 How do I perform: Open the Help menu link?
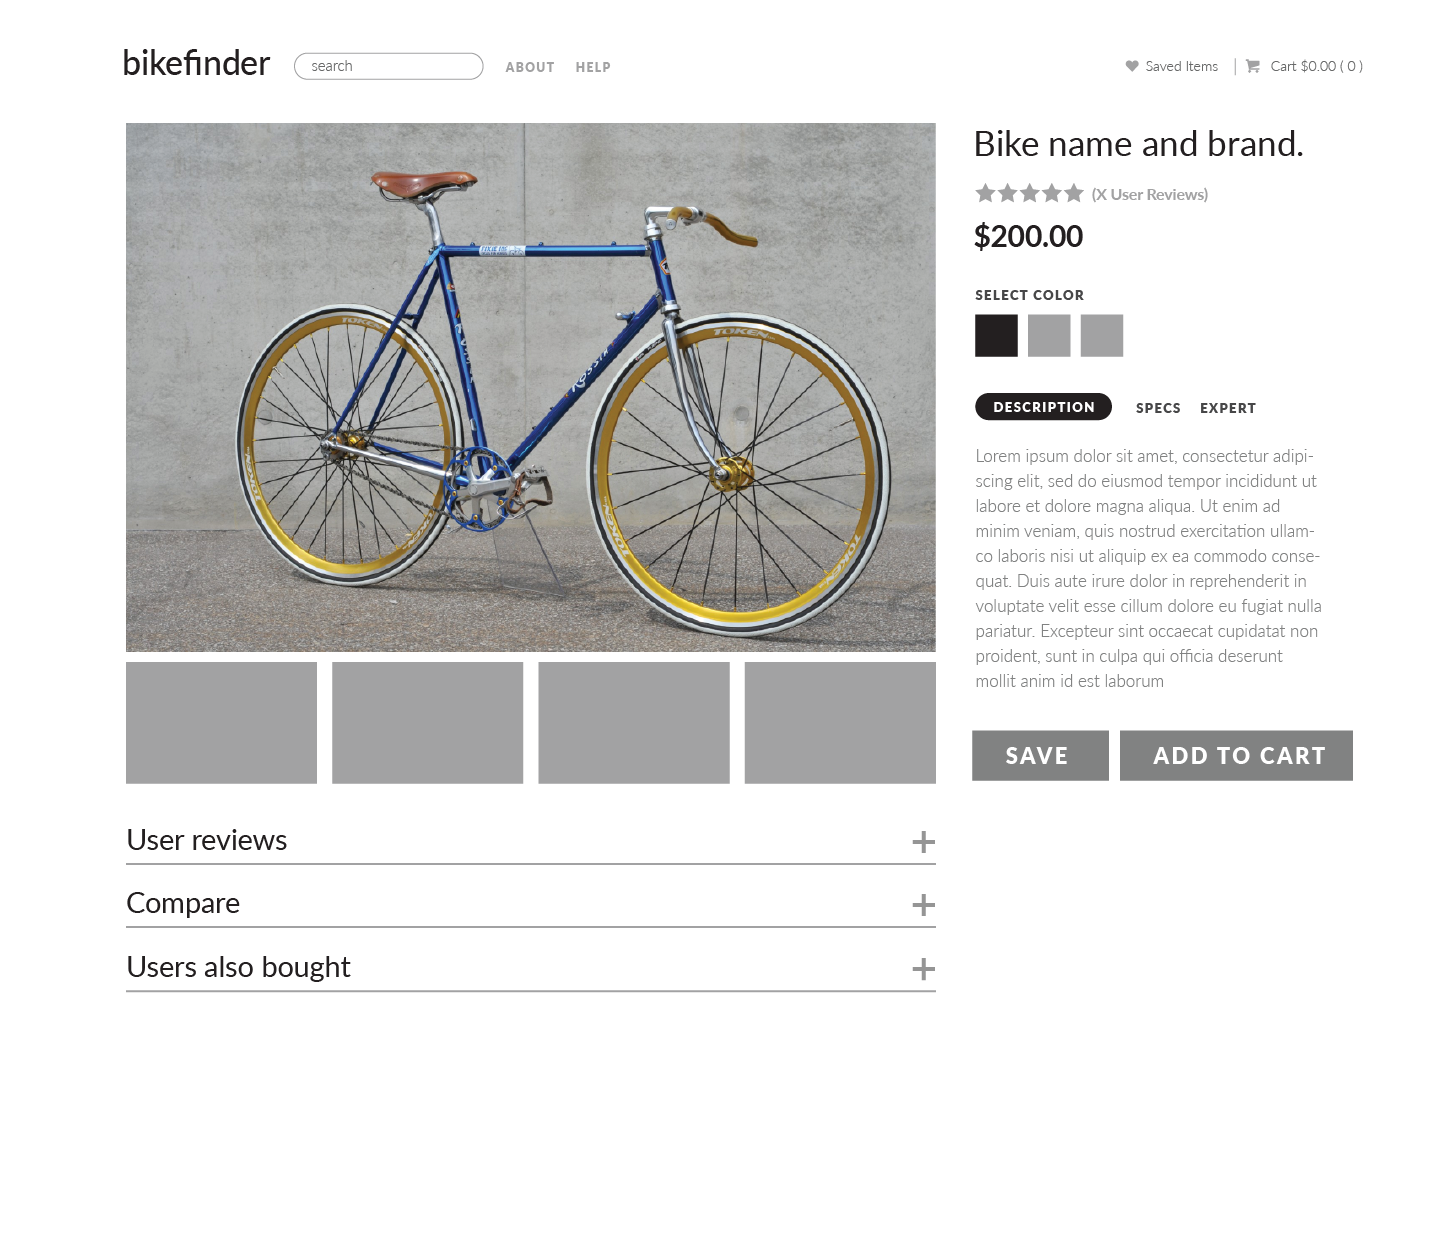pyautogui.click(x=593, y=67)
